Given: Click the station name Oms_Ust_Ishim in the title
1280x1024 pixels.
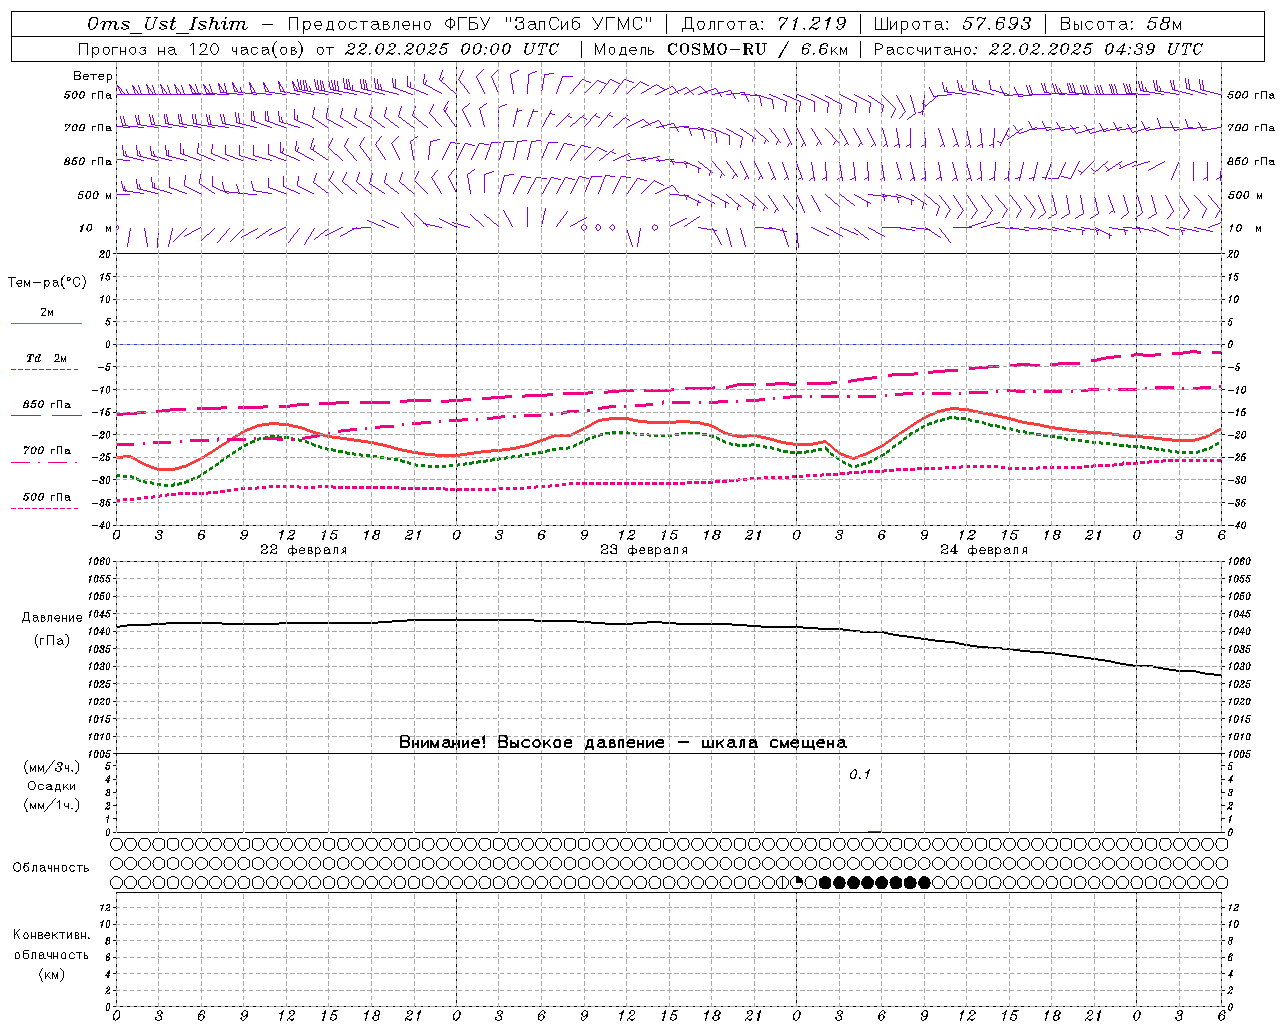Looking at the screenshot, I should pos(167,24).
